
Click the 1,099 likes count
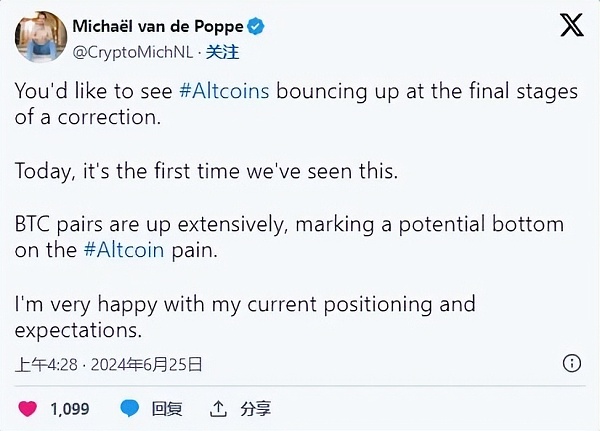[x=69, y=408]
